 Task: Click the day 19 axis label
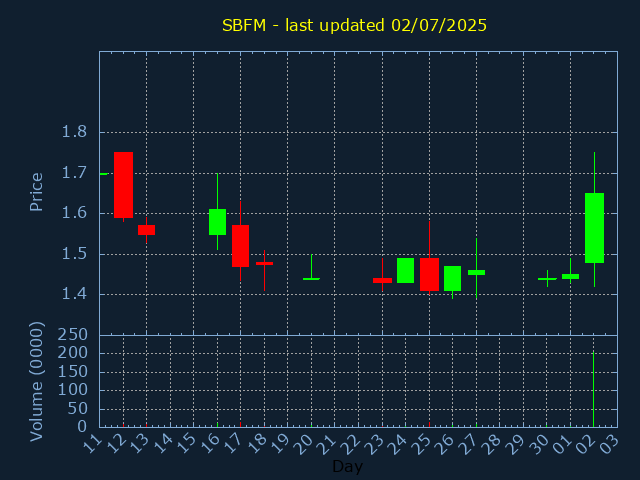point(280,443)
